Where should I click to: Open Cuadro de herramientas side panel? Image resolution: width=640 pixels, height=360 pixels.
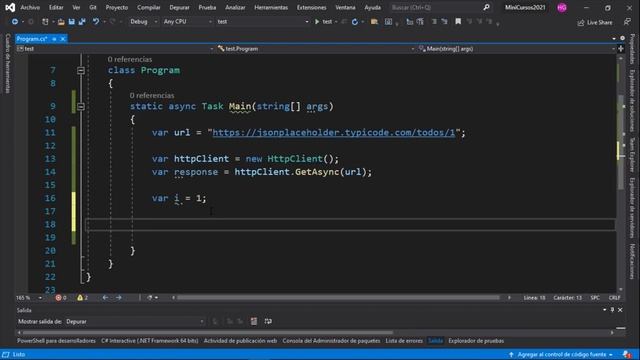tap(8, 64)
